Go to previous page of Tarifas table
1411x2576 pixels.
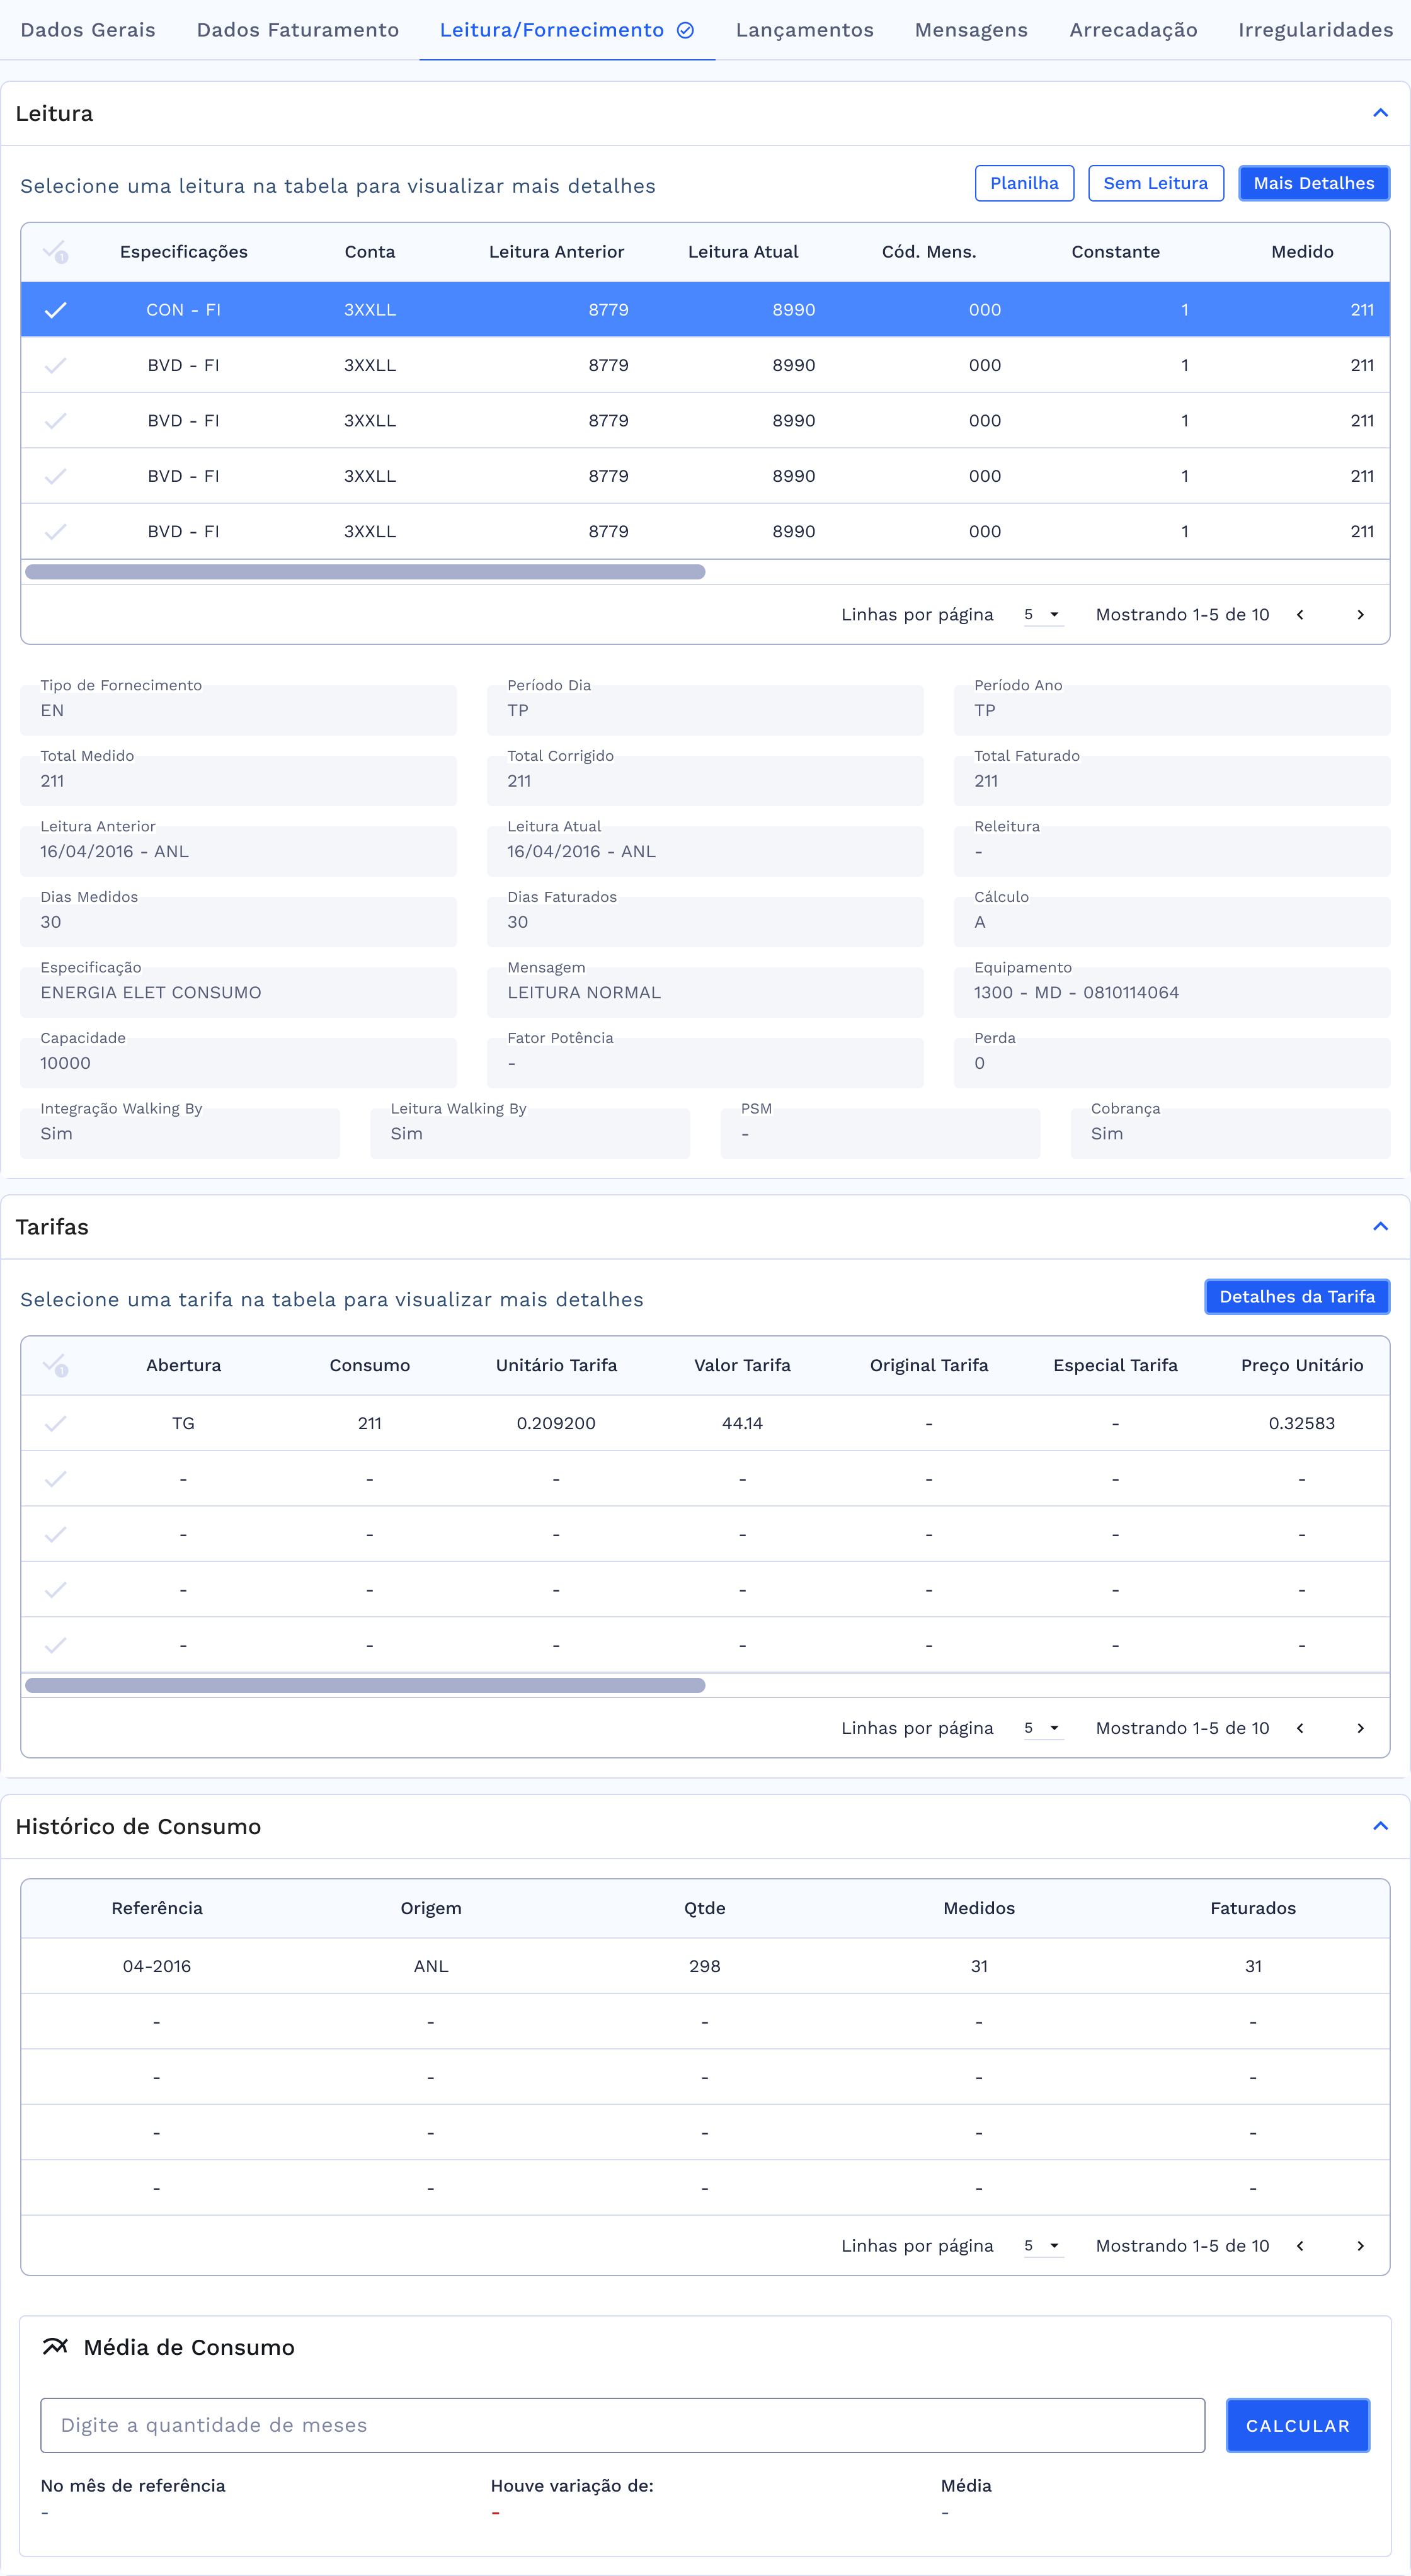1300,1728
